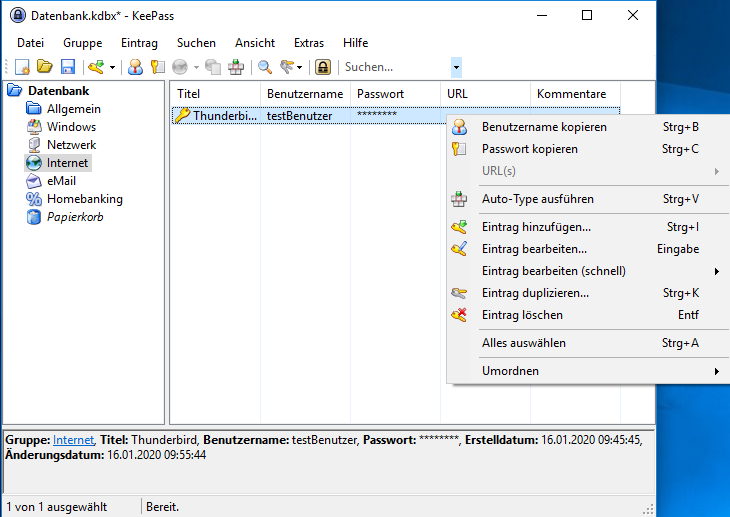Screen dimensions: 730x517
Task: Save the database with floppy icon
Action: click(x=68, y=67)
